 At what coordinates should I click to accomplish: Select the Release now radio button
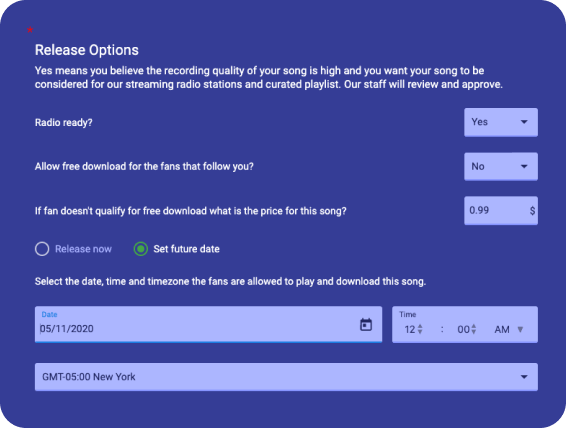coord(42,249)
